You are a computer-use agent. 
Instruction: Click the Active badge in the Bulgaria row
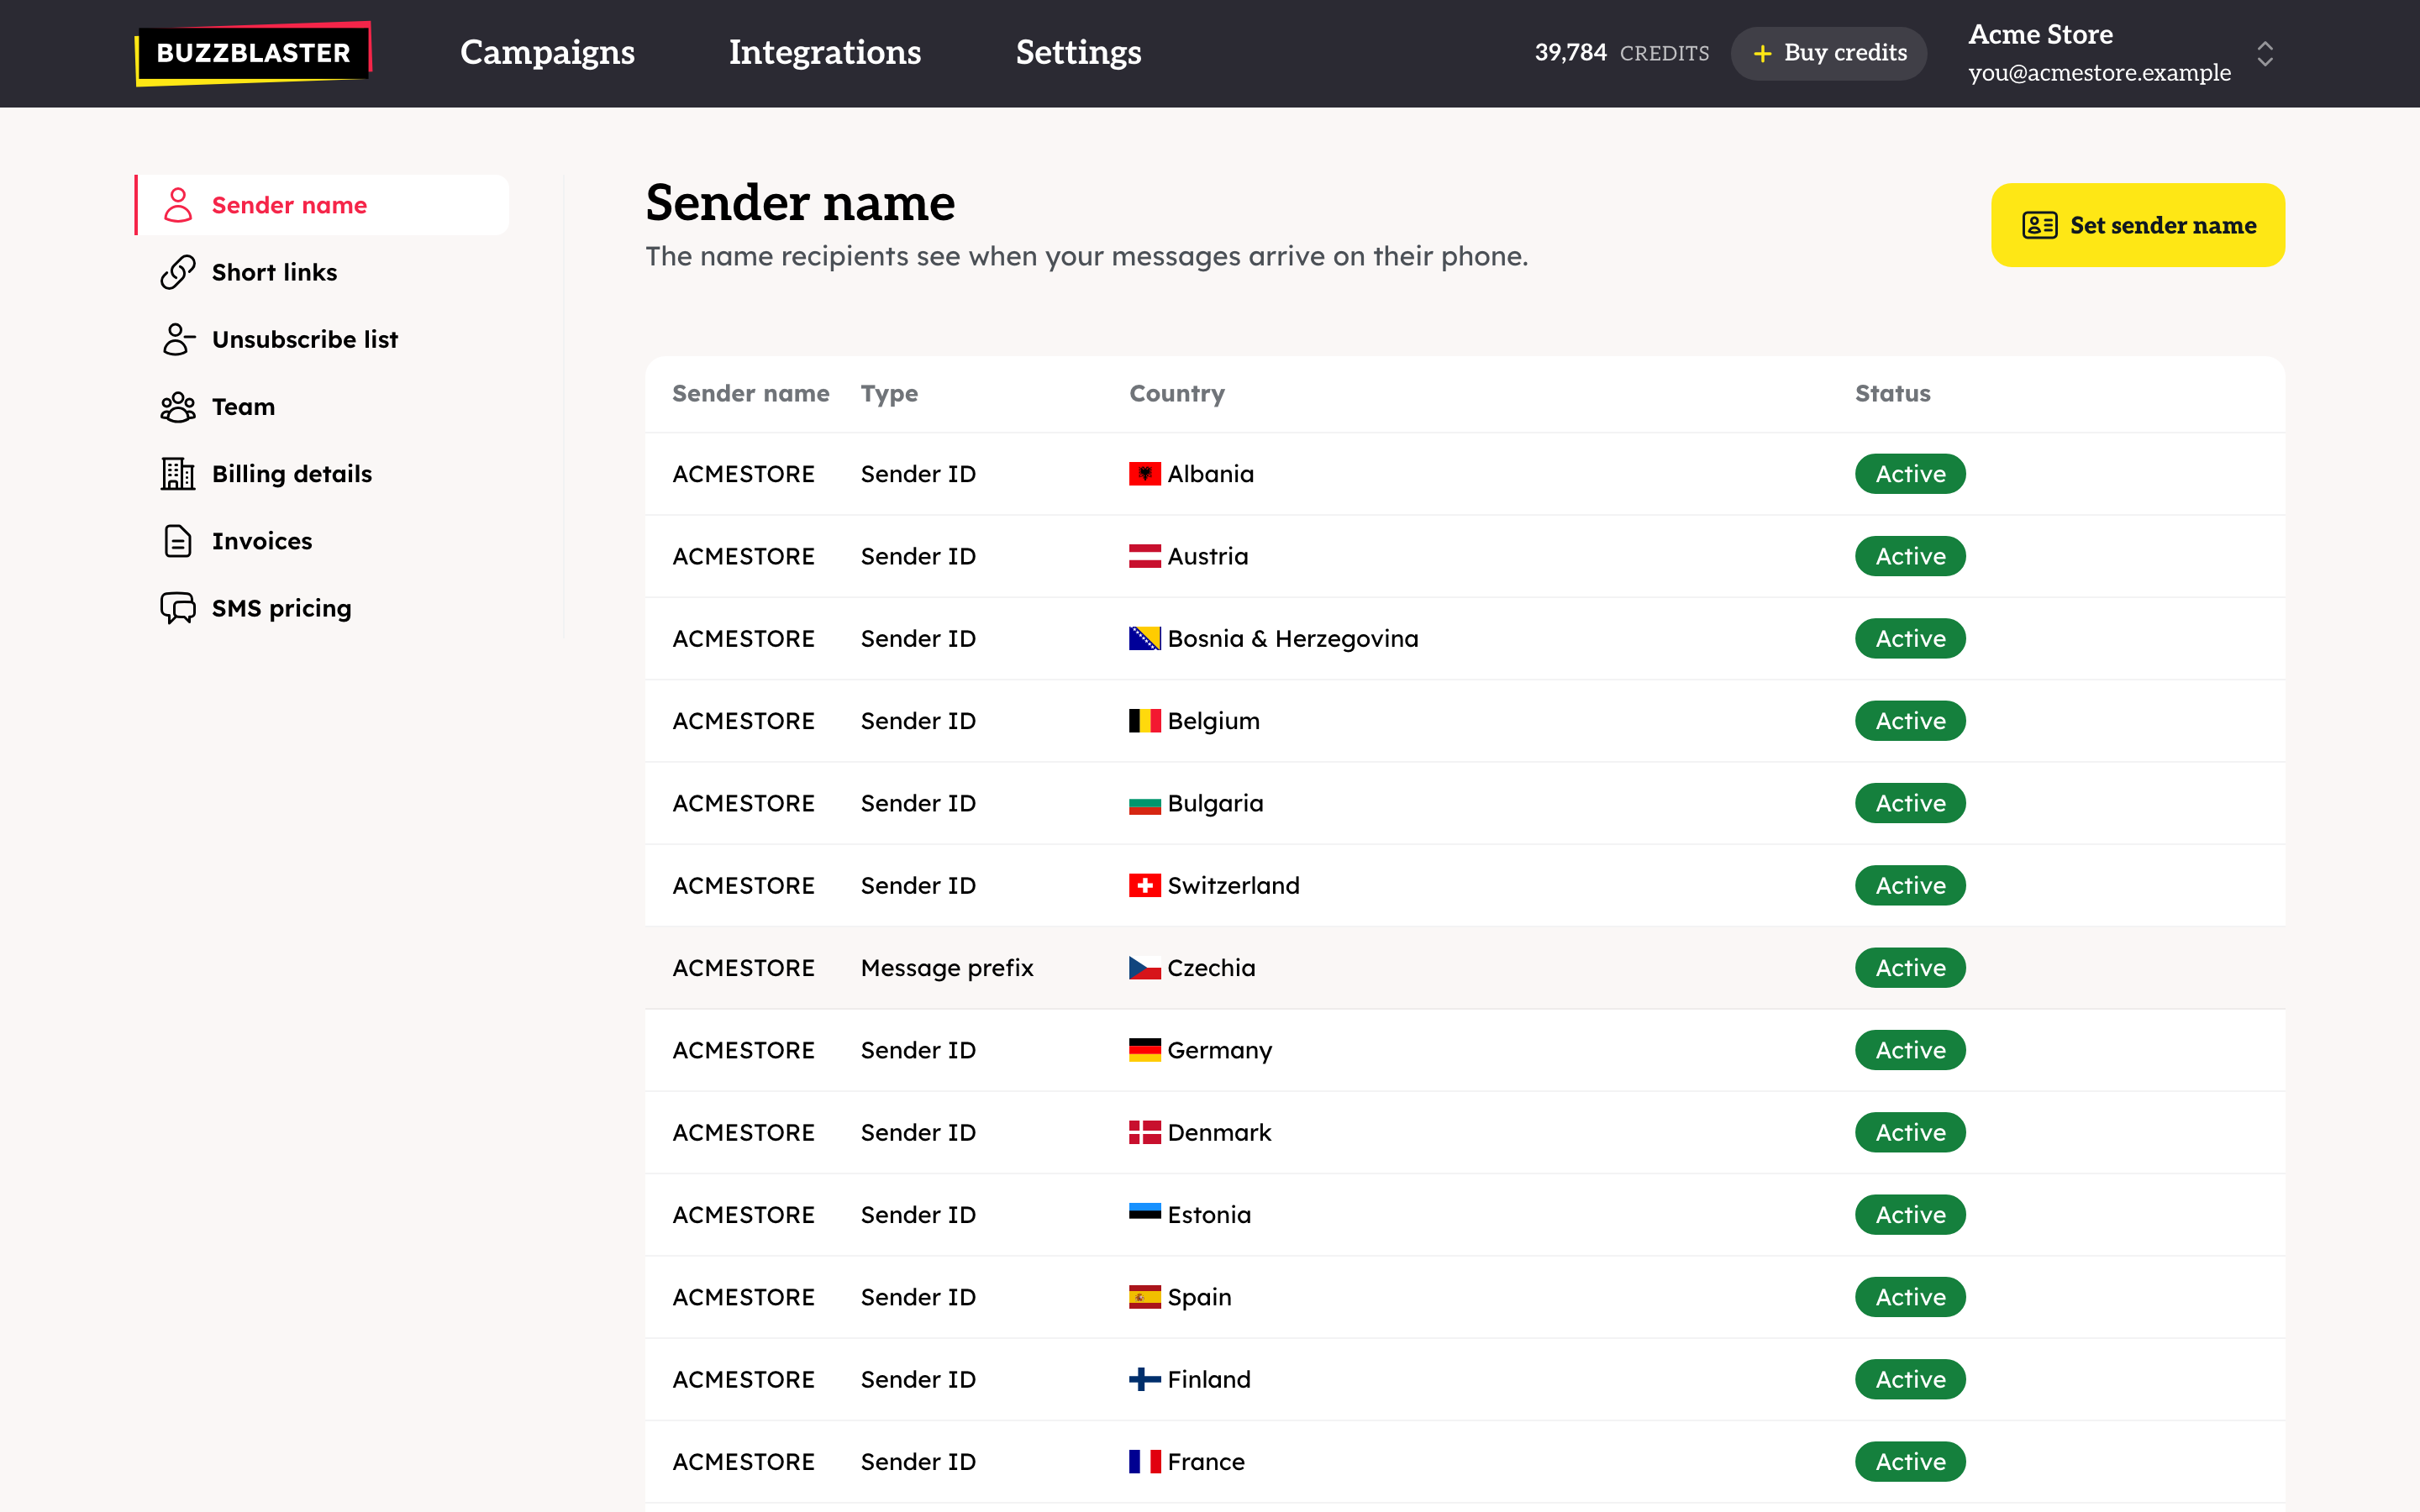(1910, 803)
